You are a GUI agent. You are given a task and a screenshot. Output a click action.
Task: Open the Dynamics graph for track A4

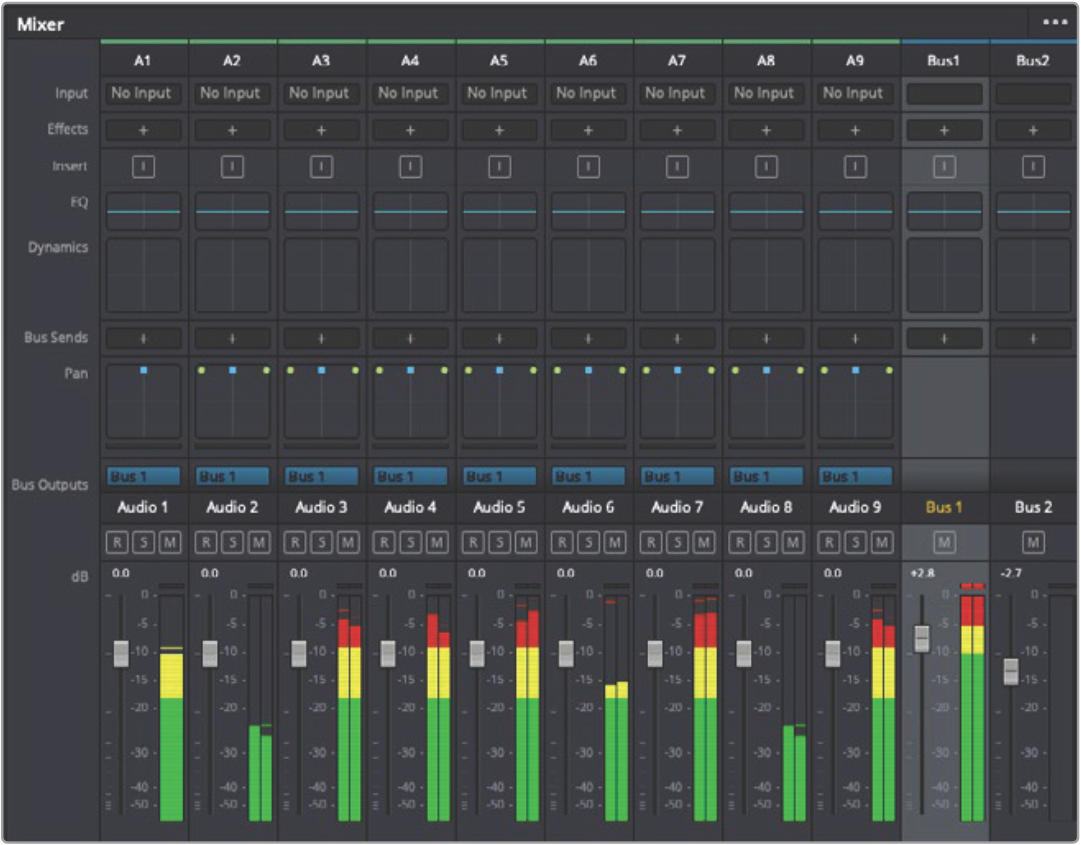coord(410,275)
